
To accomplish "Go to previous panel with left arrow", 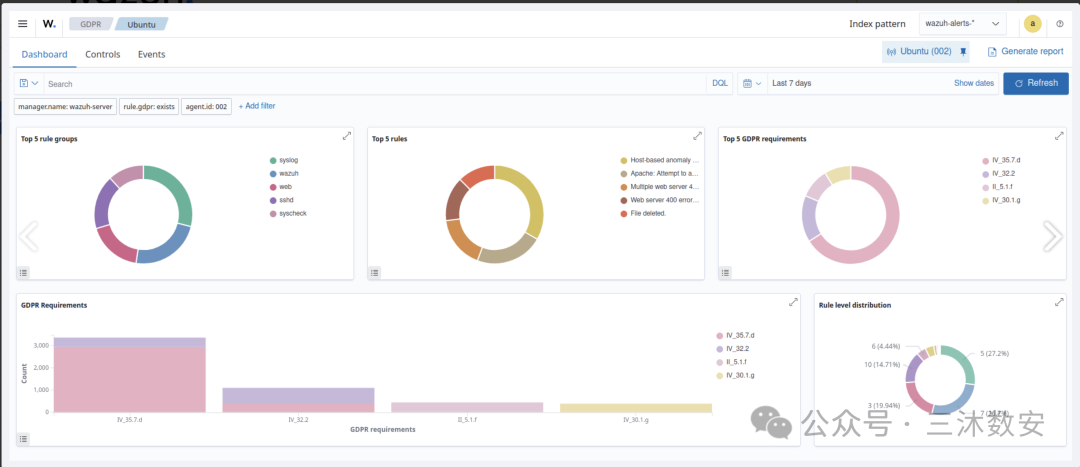I will click(29, 236).
